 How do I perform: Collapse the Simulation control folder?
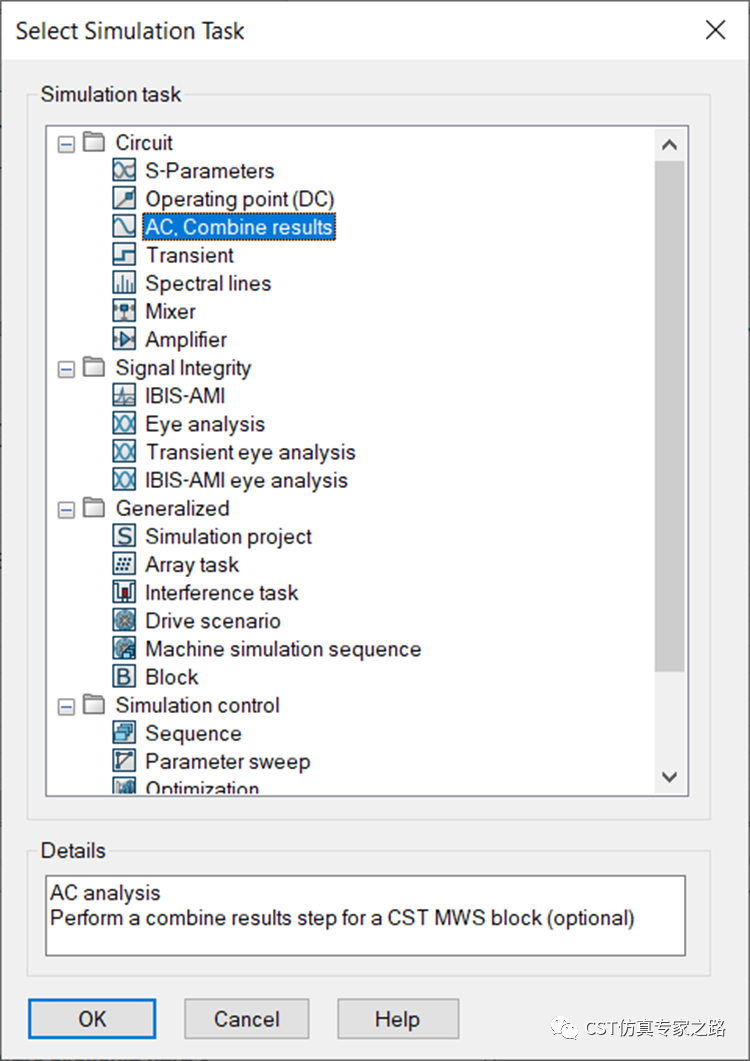(x=66, y=707)
